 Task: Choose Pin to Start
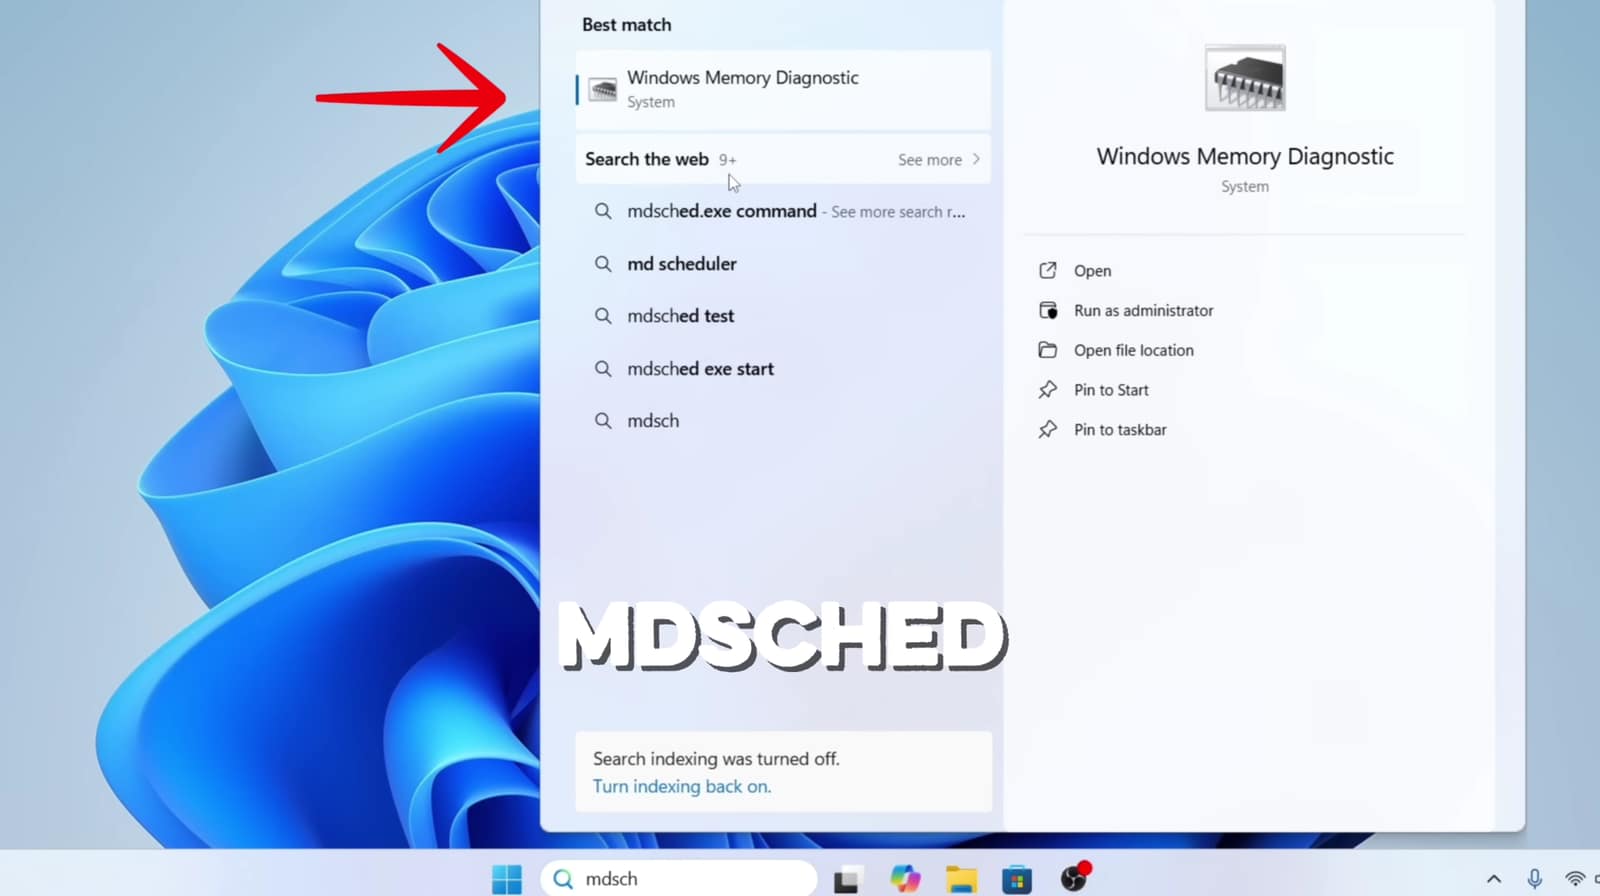(x=1111, y=390)
